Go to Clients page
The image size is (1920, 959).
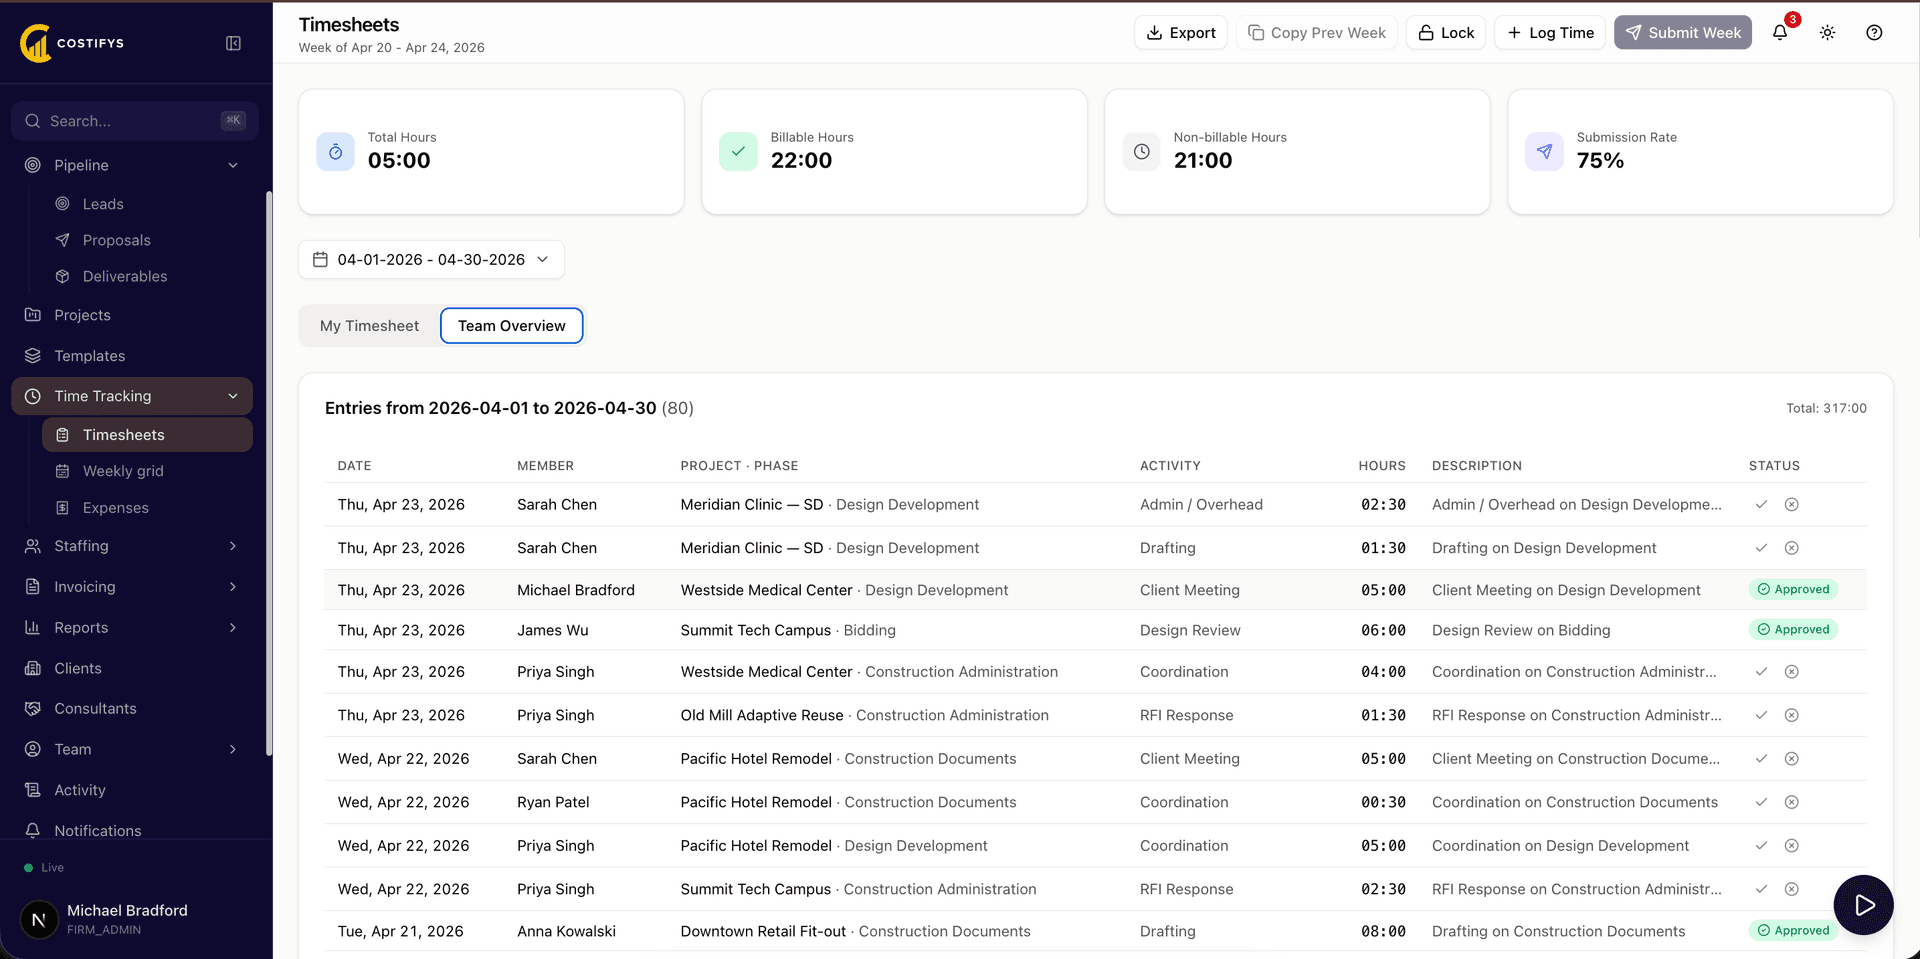pos(132,668)
